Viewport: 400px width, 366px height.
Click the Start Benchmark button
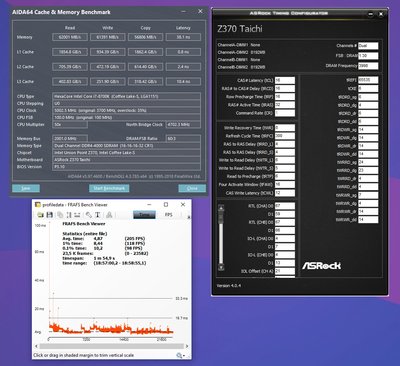point(109,188)
